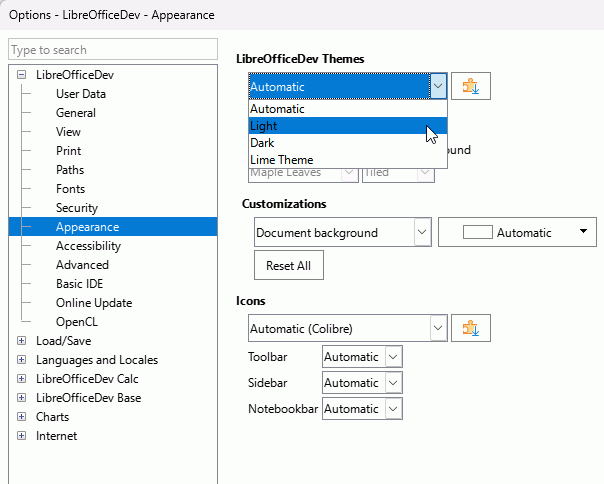Click the themes extension download icon button
Screen dimensions: 604x484
tap(471, 86)
